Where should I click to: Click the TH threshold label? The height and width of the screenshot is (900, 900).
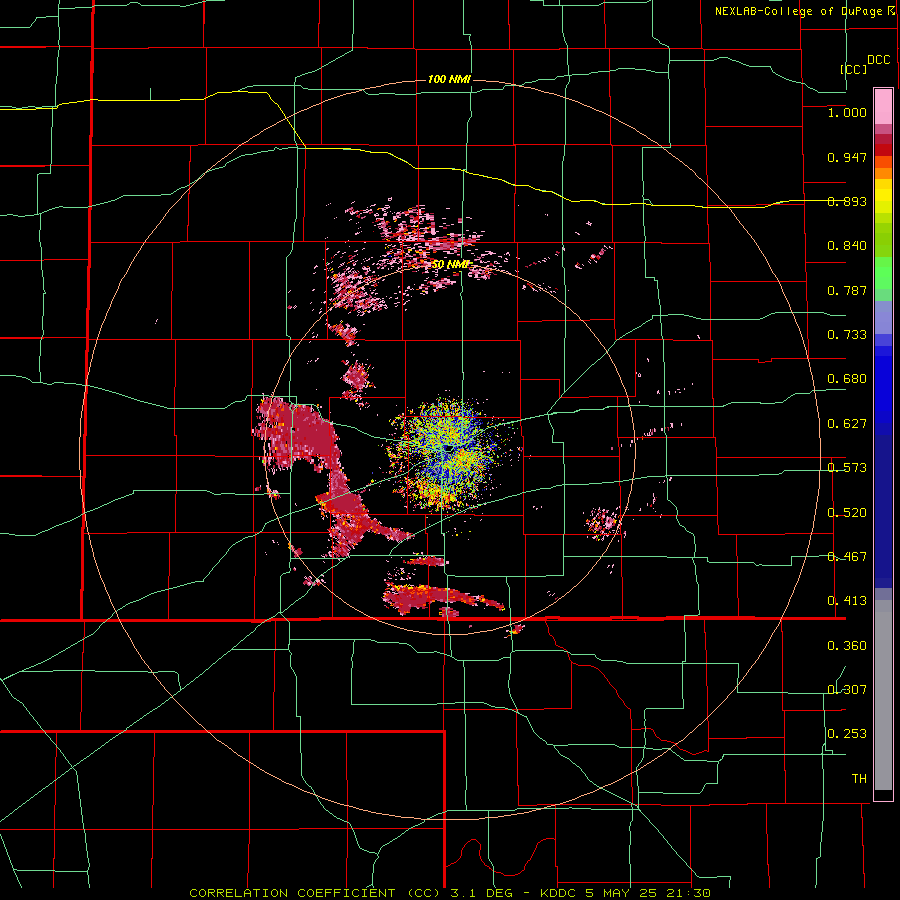(859, 779)
